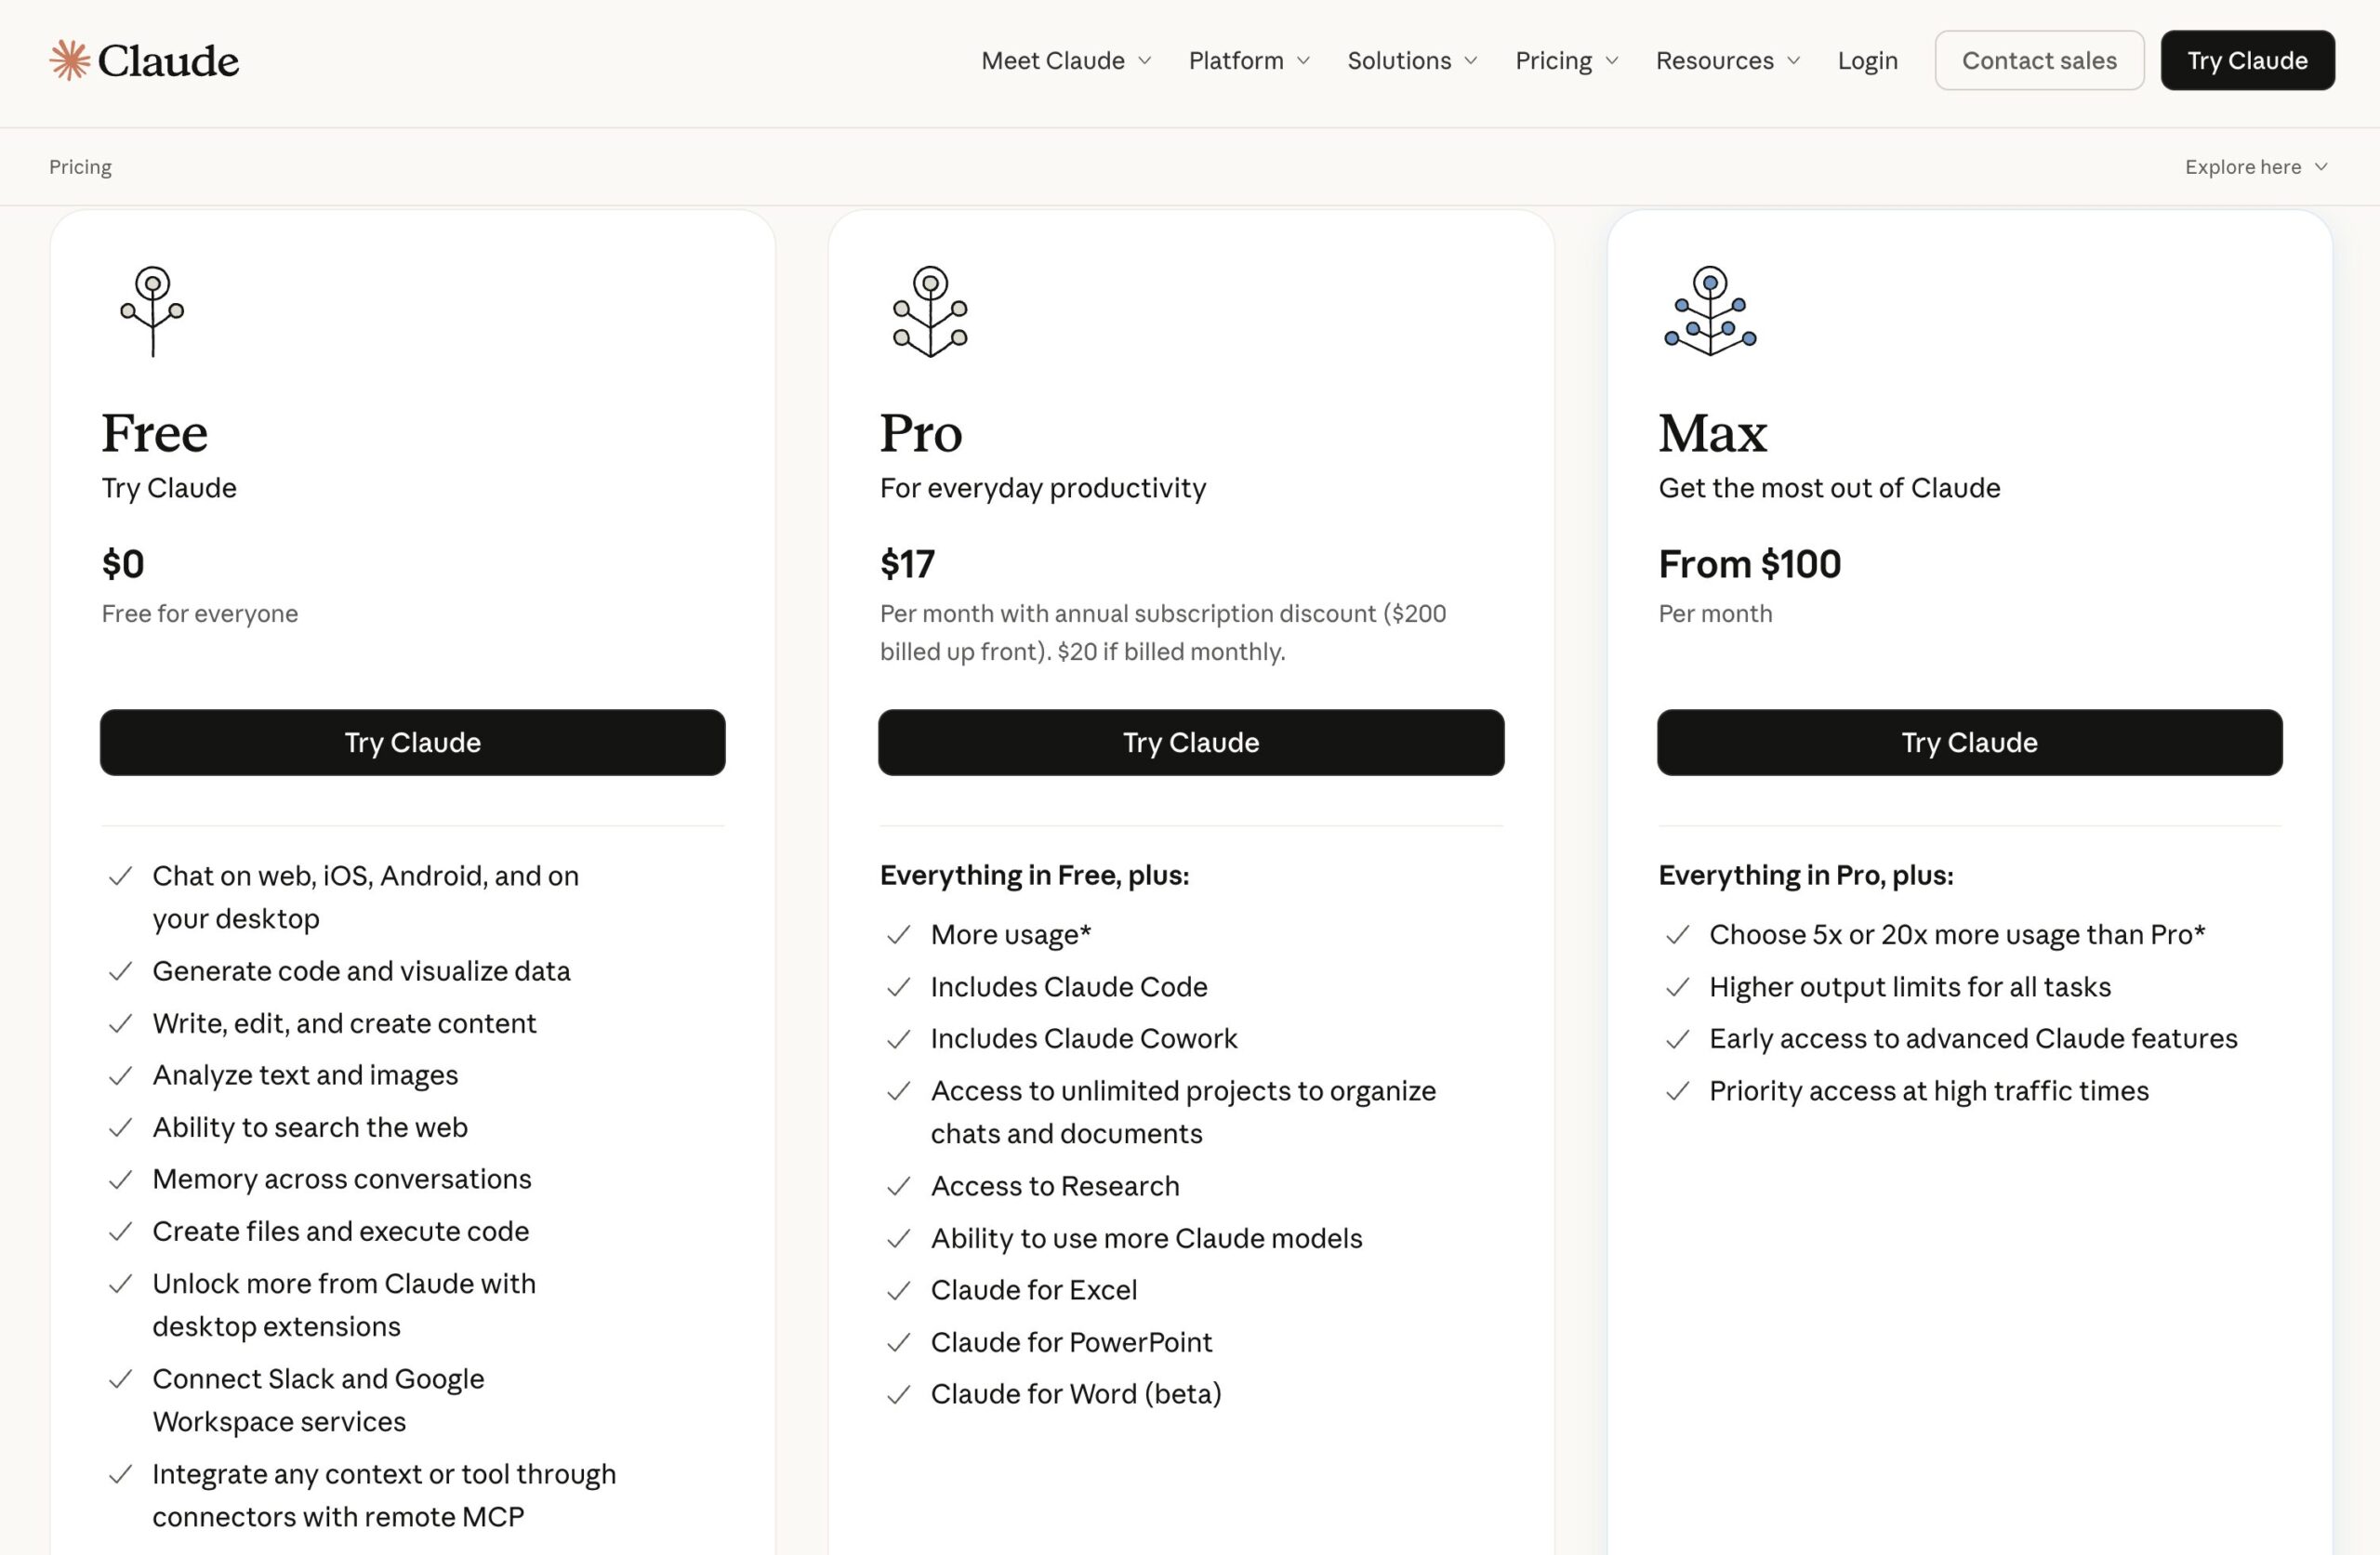Expand the Platform dropdown chevron
This screenshot has width=2380, height=1555.
(1303, 61)
